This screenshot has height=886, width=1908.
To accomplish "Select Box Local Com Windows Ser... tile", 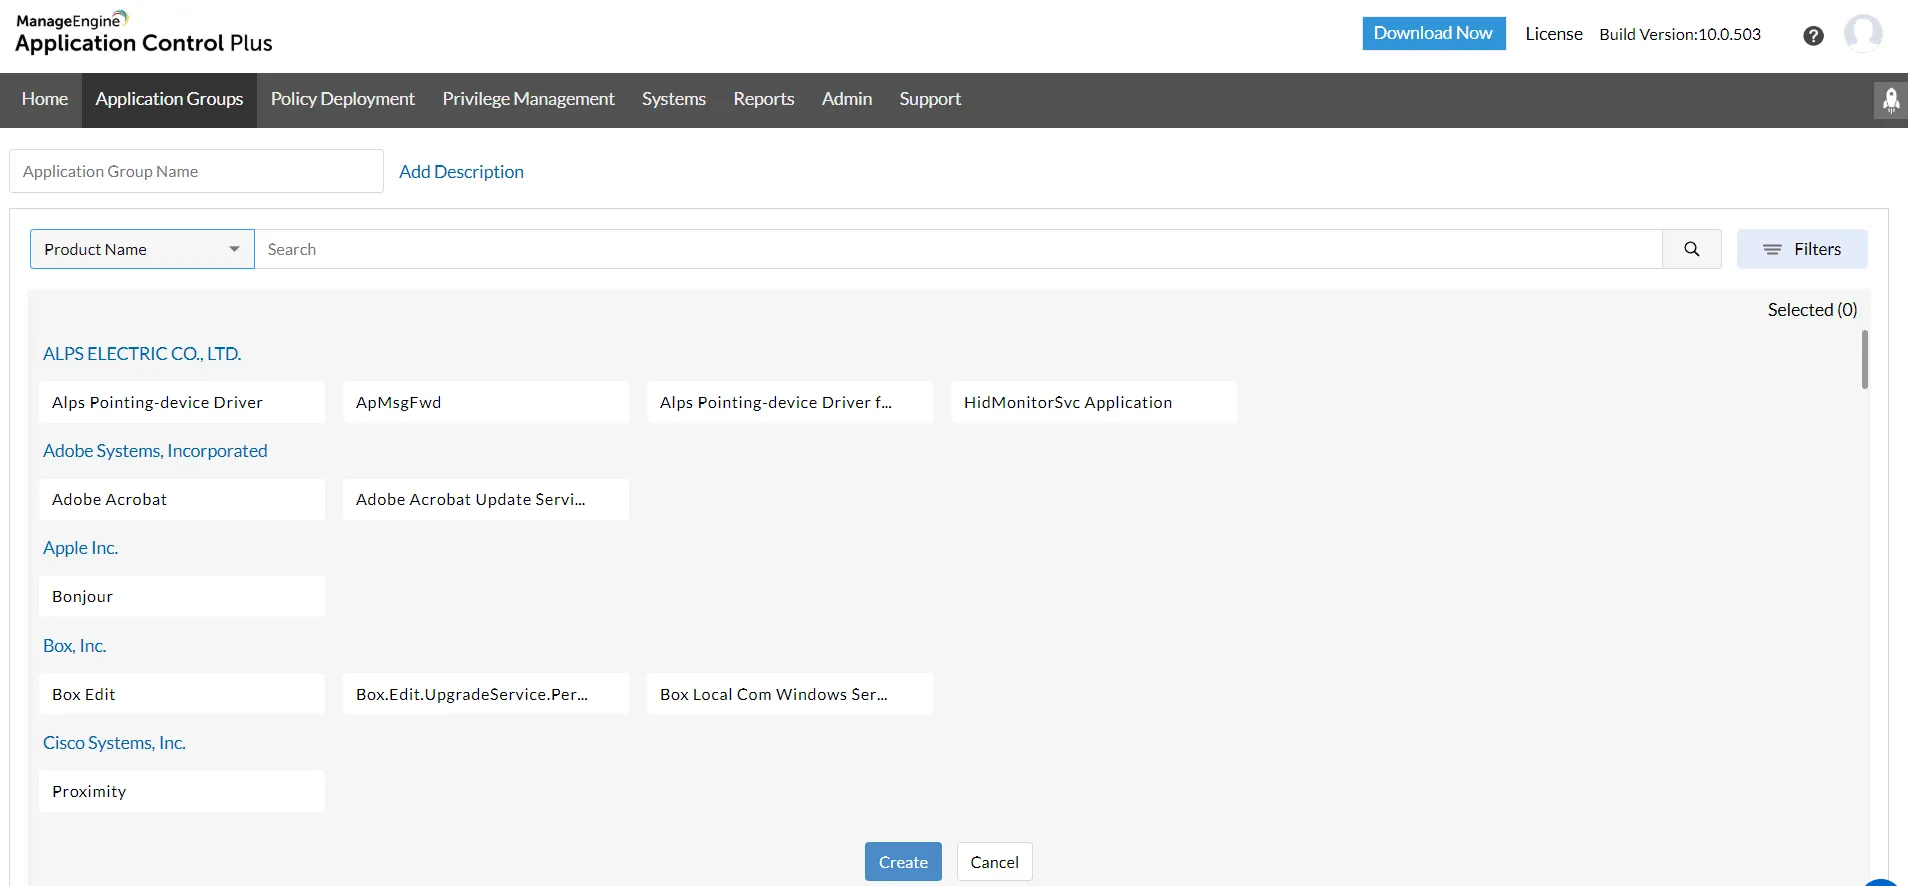I will pos(790,694).
